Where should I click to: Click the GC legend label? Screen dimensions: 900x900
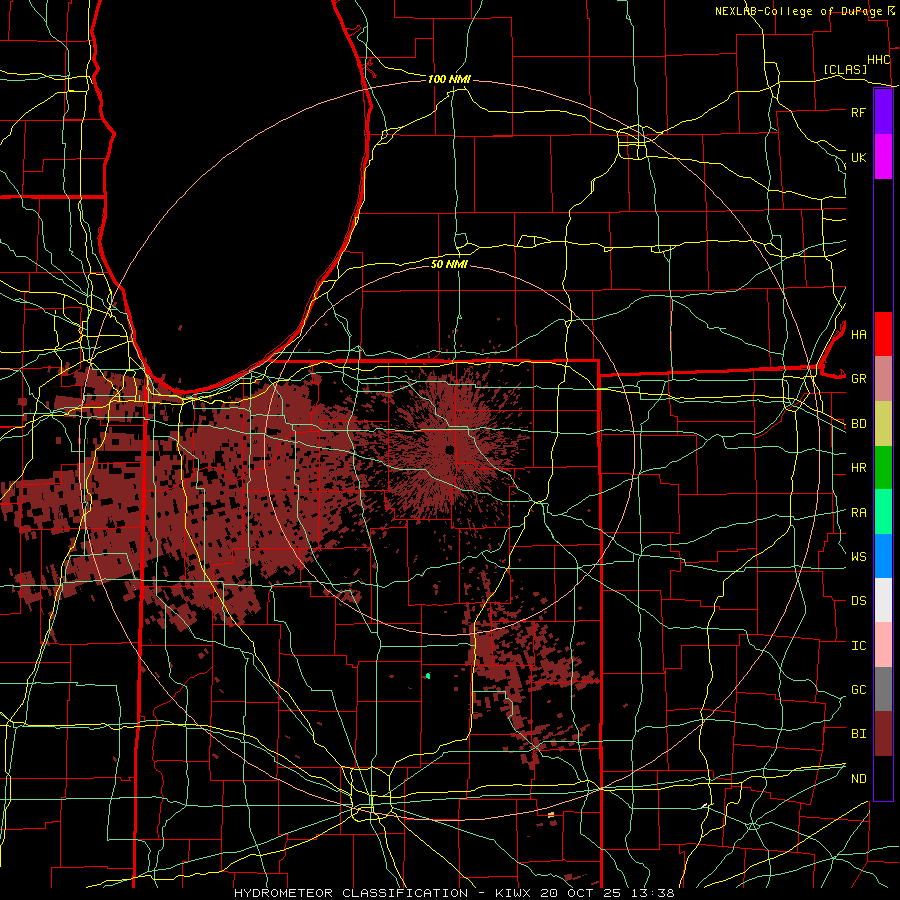coord(859,689)
